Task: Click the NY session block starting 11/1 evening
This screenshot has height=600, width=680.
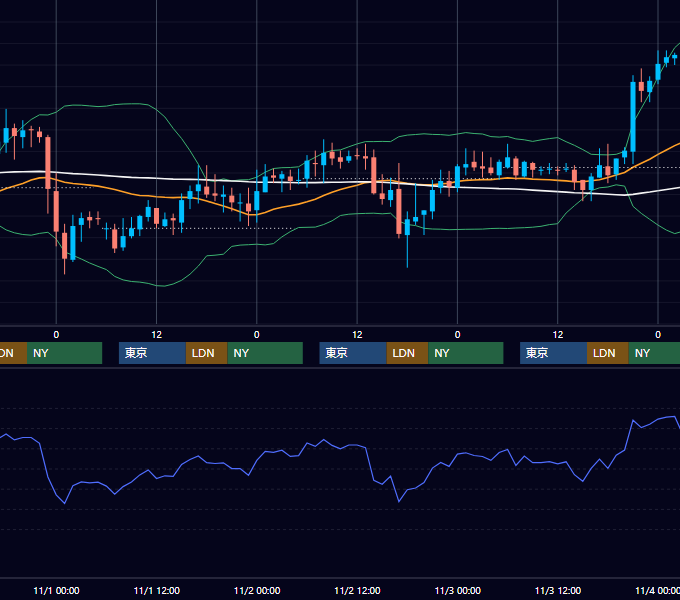Action: click(x=265, y=353)
